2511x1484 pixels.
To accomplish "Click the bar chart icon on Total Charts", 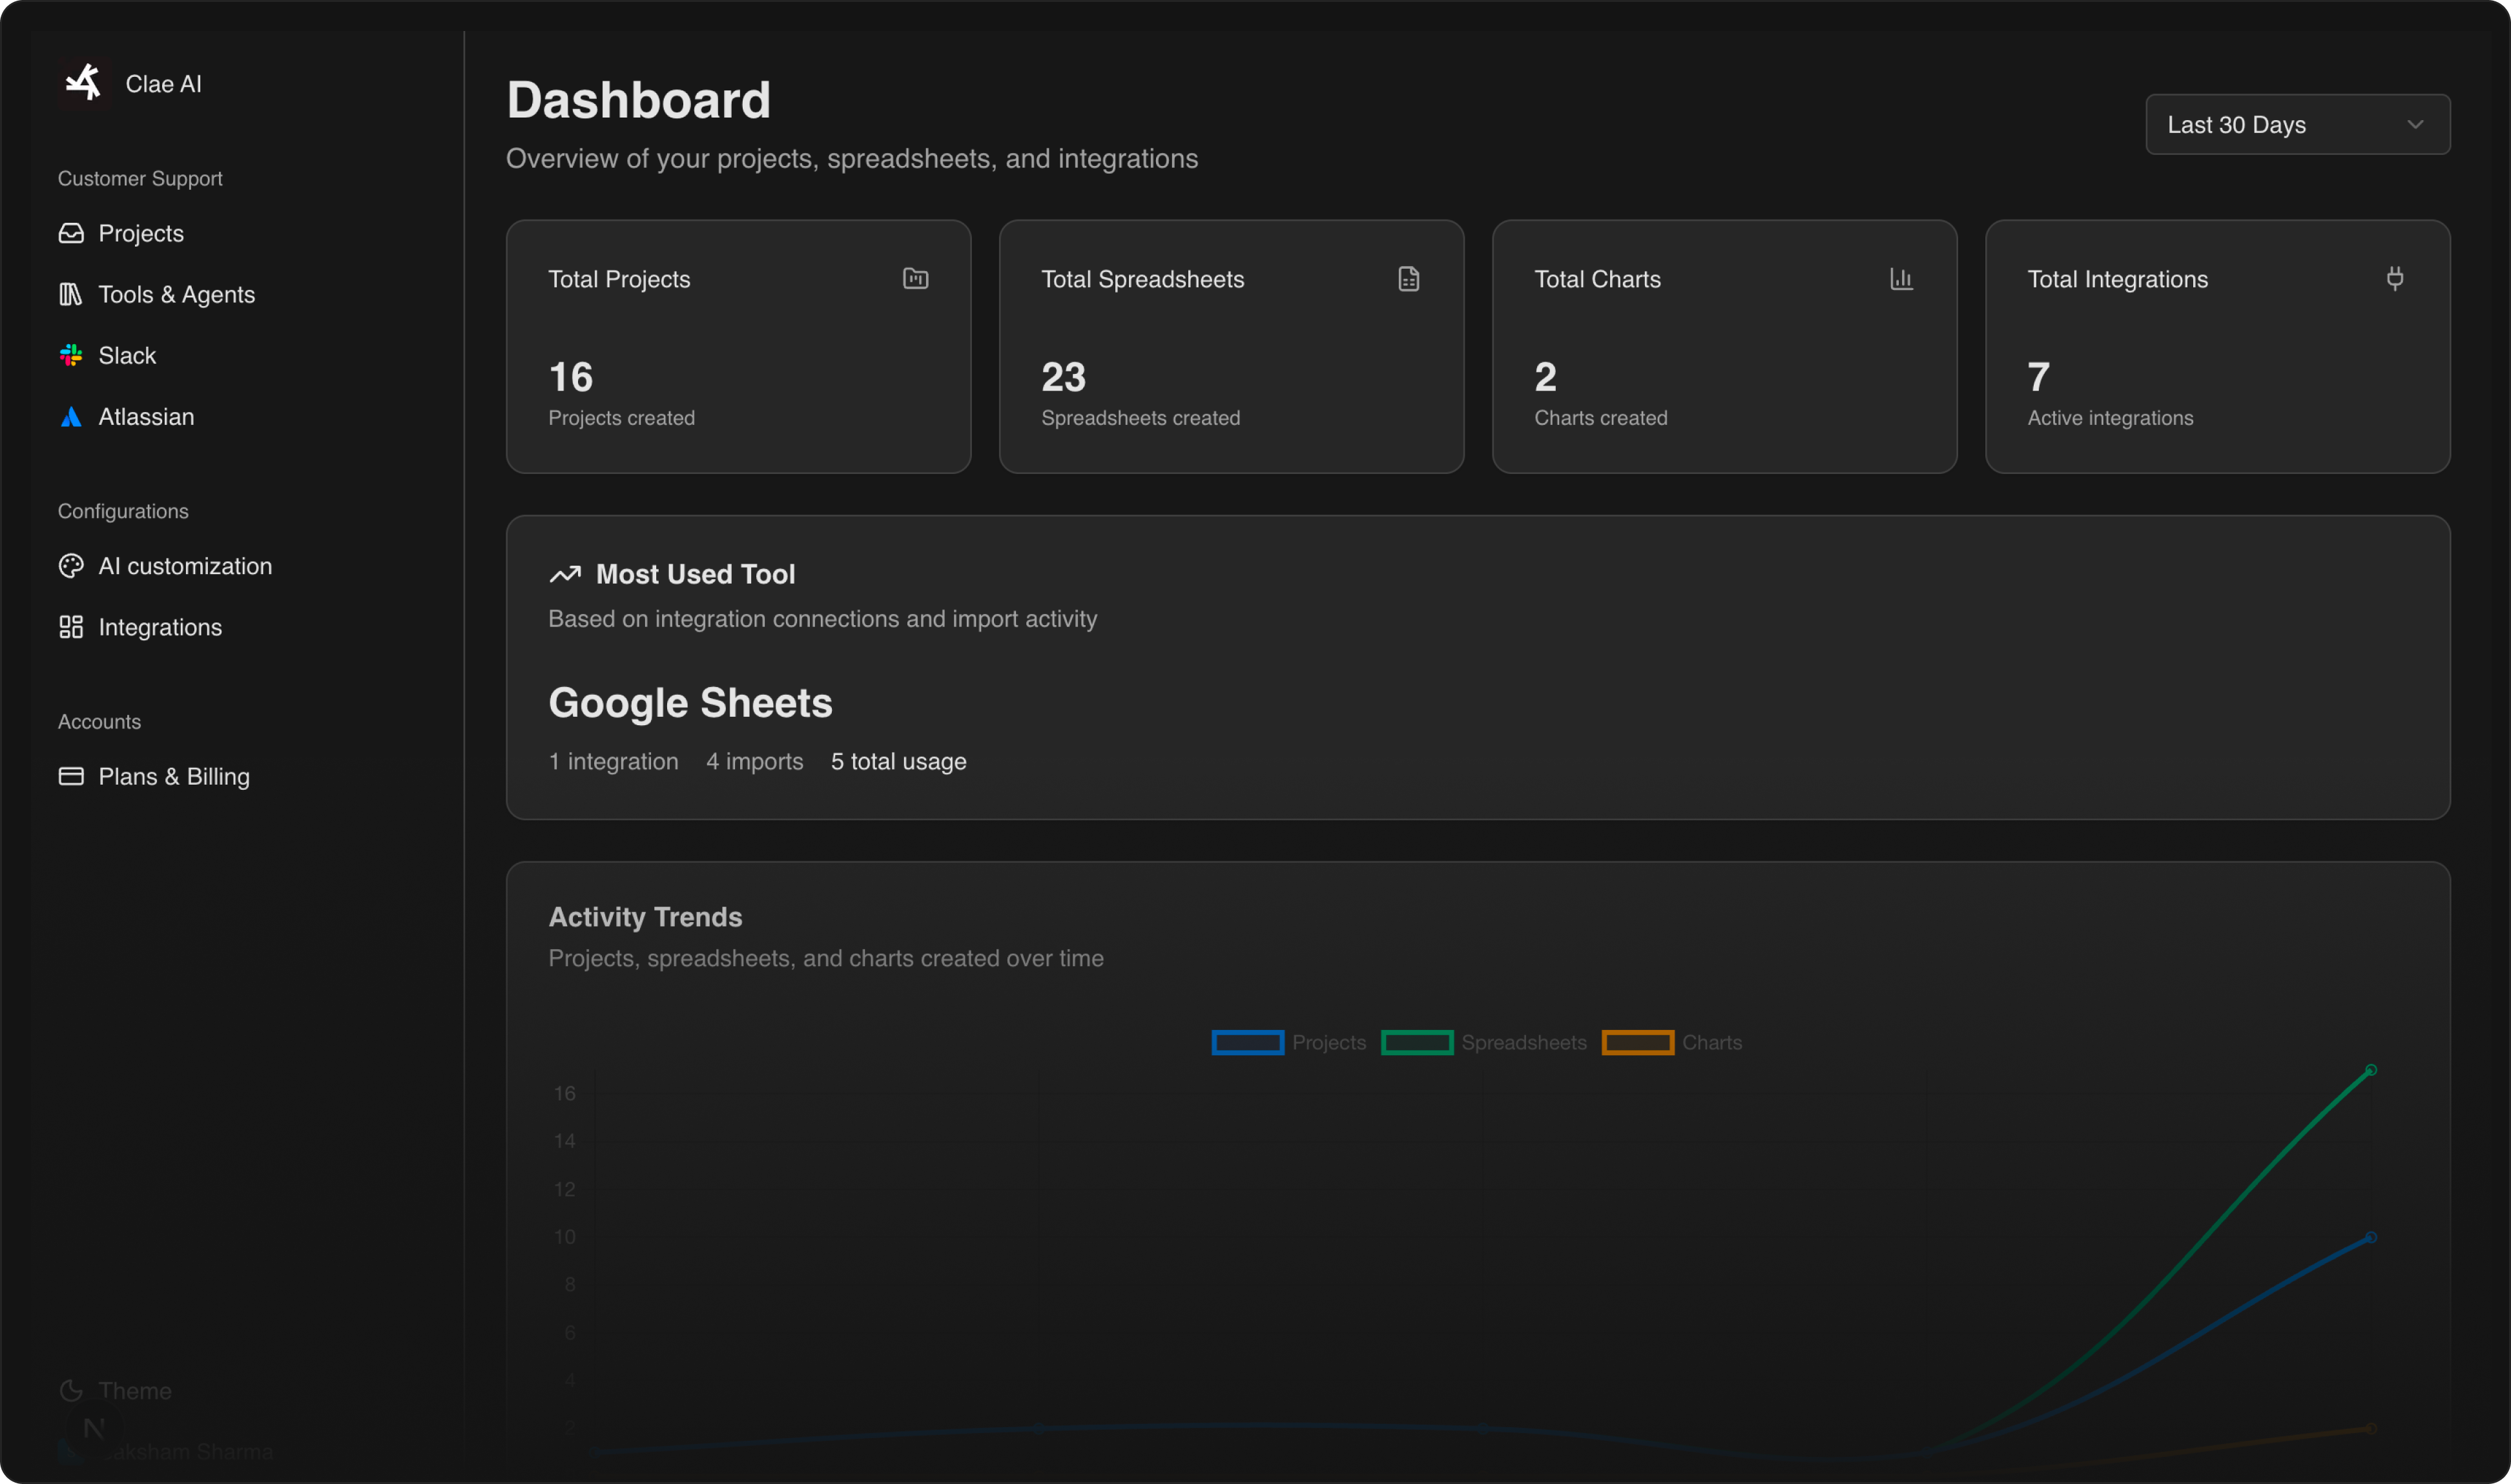I will (1901, 278).
